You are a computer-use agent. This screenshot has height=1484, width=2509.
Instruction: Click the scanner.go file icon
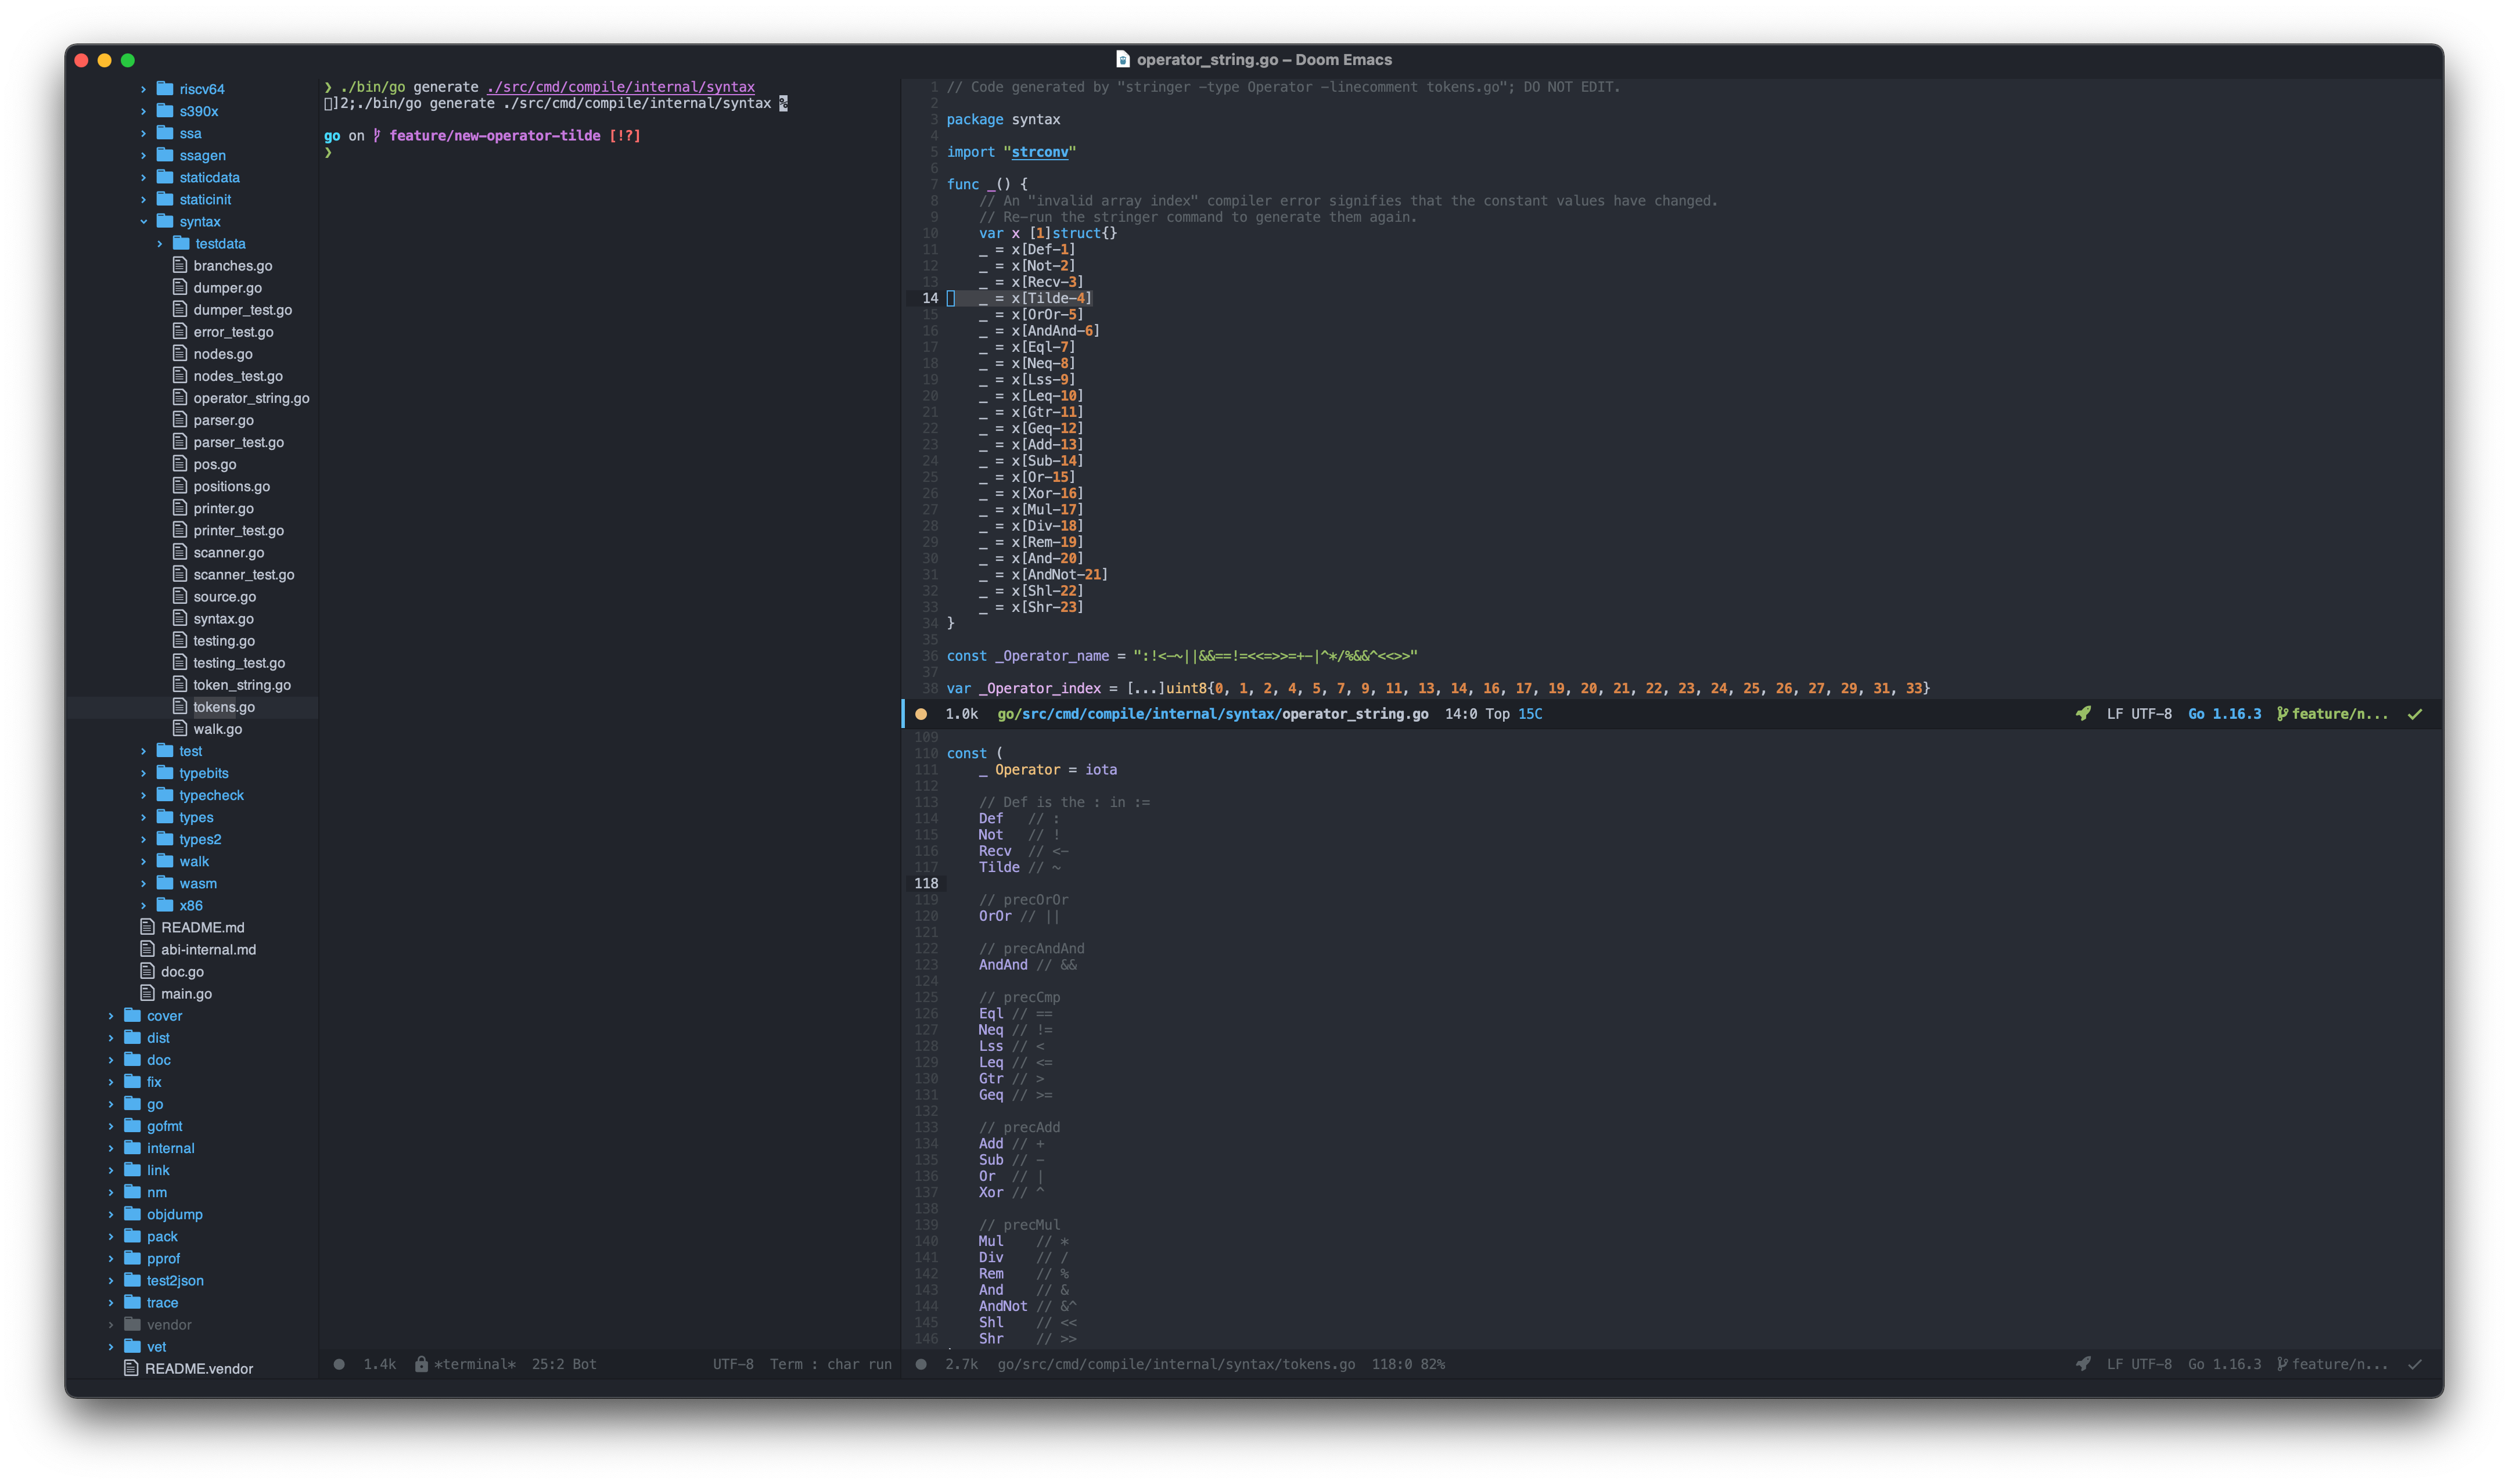pyautogui.click(x=180, y=552)
